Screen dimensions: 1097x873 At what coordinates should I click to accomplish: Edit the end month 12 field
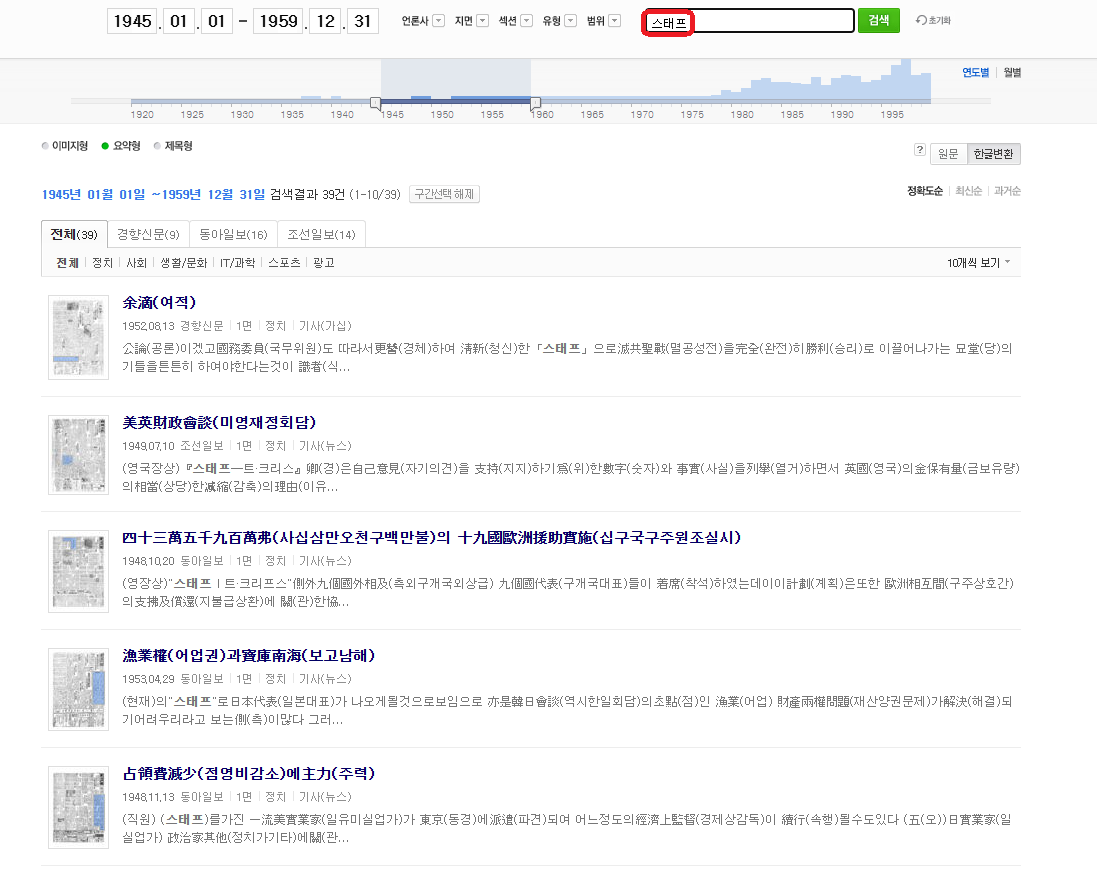point(325,21)
